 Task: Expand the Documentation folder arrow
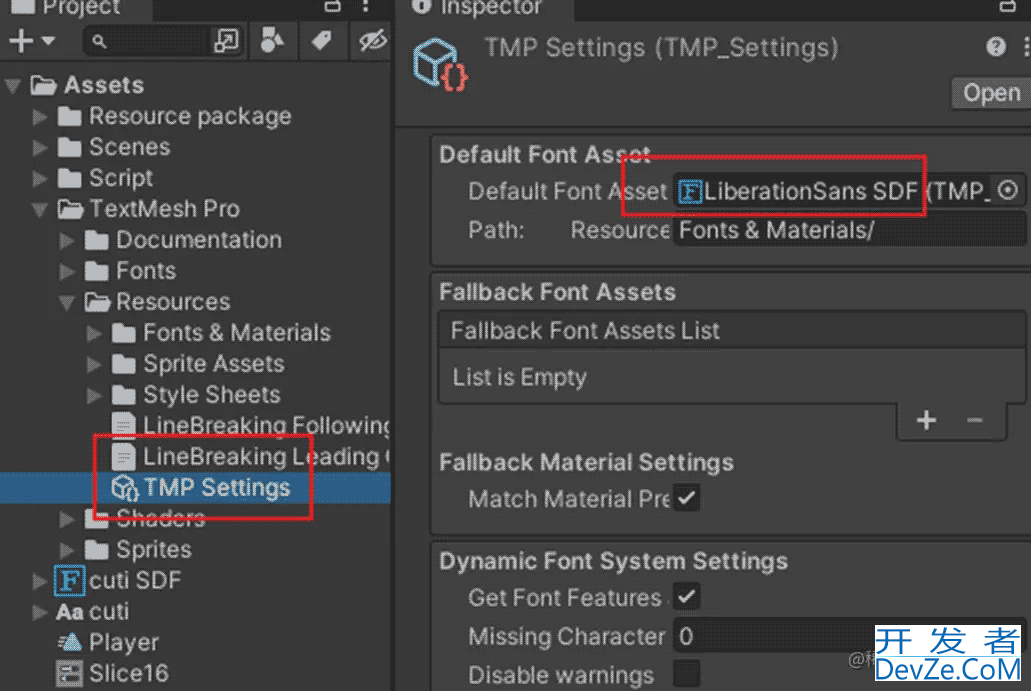(x=67, y=240)
